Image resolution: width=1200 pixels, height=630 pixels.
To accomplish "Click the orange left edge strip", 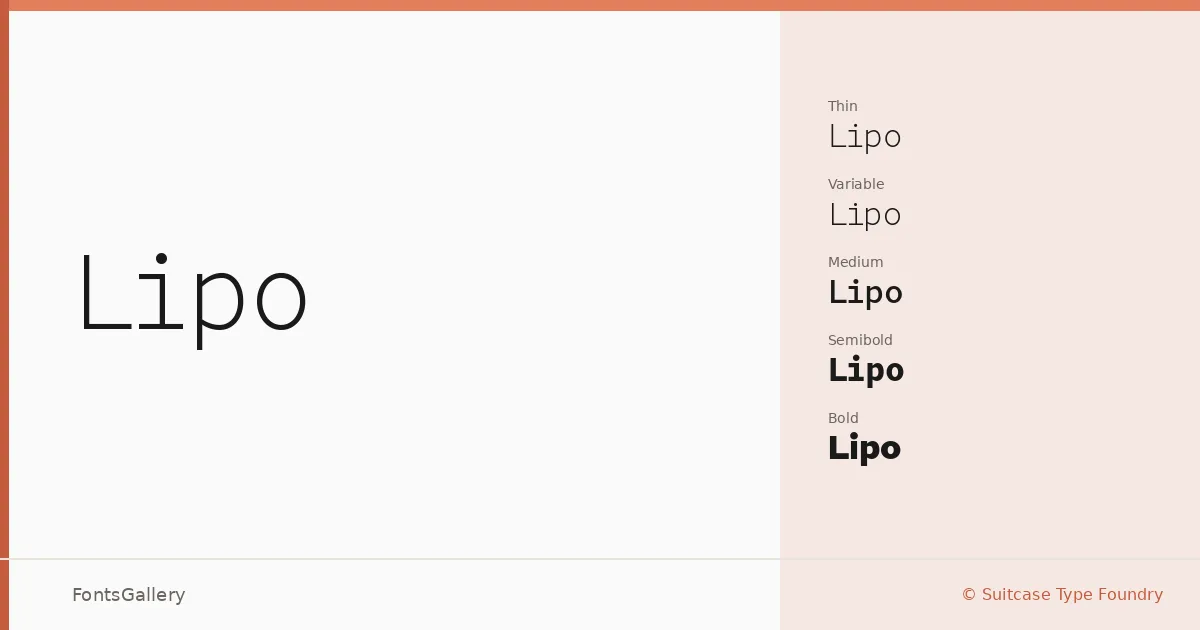I will point(4,320).
